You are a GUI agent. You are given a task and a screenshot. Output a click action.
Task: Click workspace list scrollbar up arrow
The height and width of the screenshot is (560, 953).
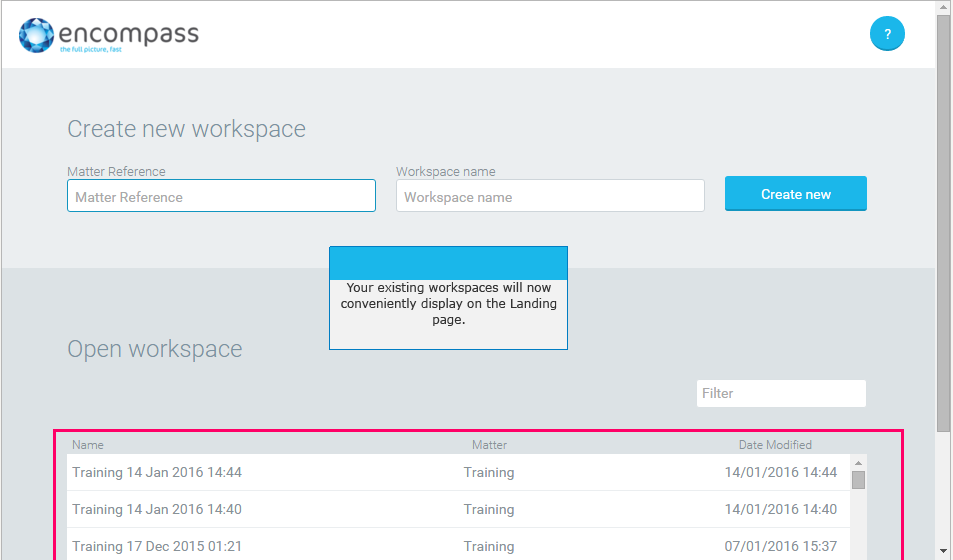[858, 463]
